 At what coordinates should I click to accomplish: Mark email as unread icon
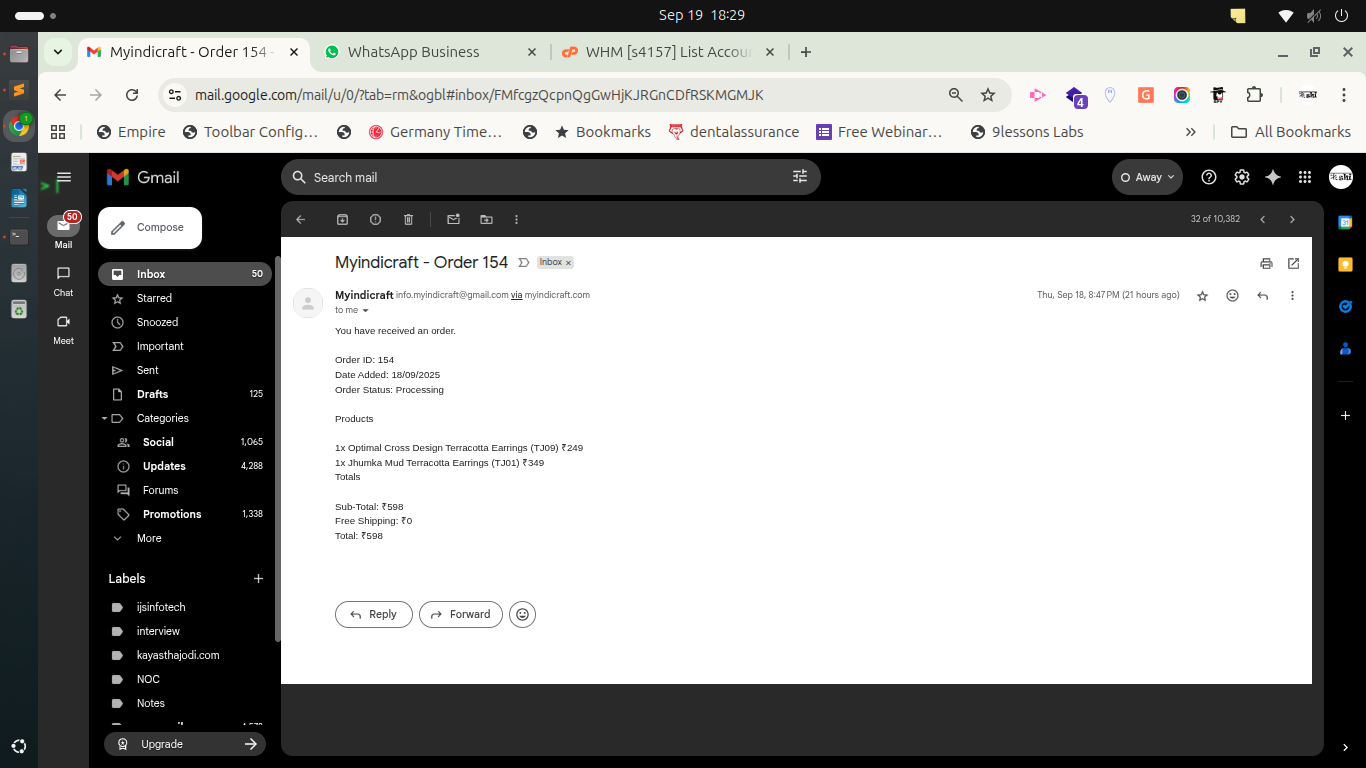[x=453, y=220]
